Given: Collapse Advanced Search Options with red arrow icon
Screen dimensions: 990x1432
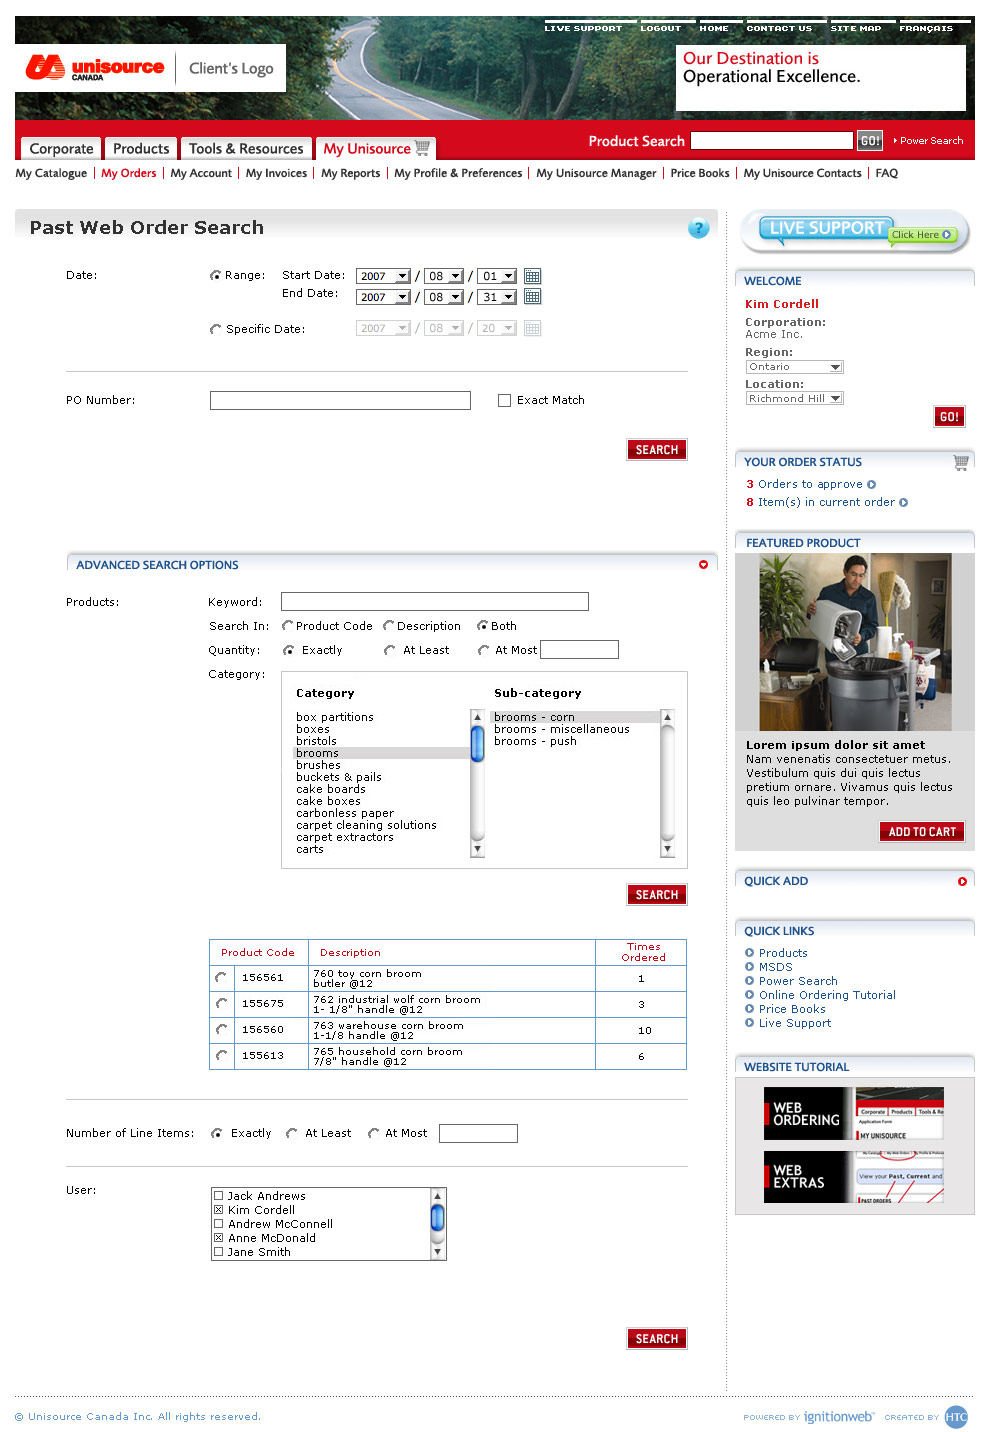Looking at the screenshot, I should point(703,565).
